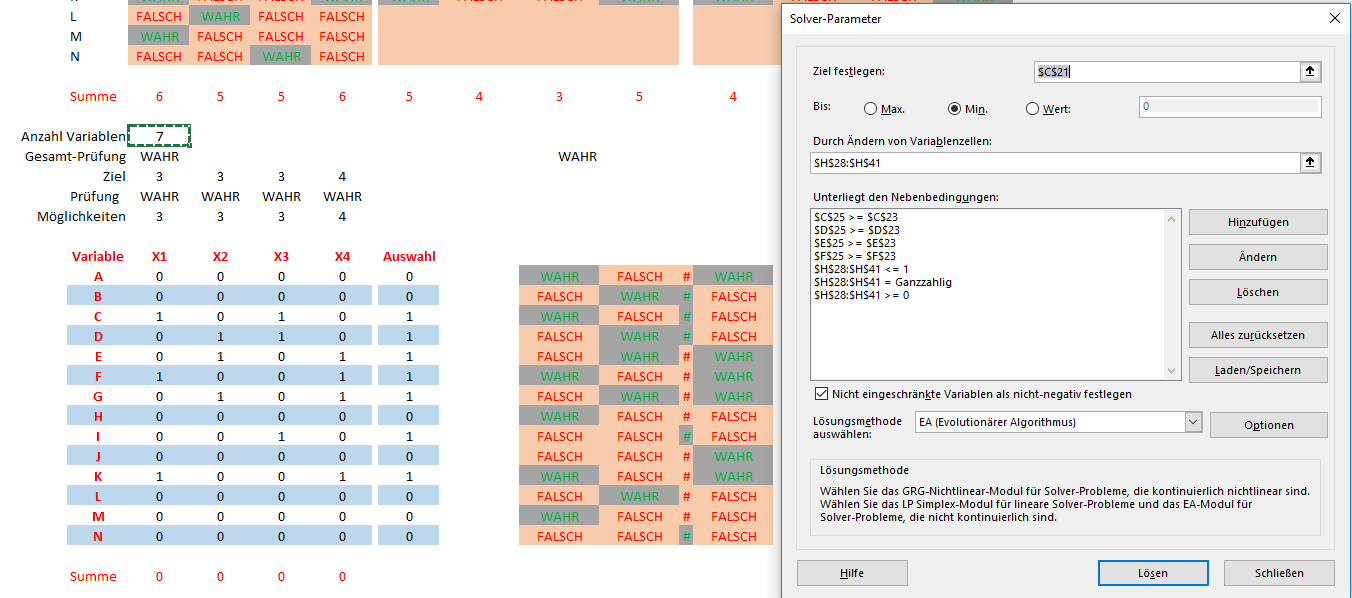Click Möglichkeiten label cell
This screenshot has height=598, width=1352.
82,216
